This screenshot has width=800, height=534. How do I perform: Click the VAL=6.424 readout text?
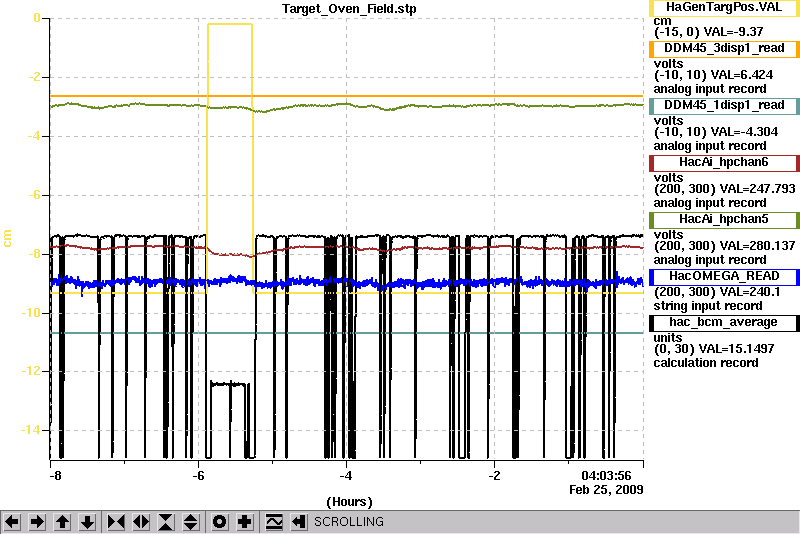(741, 75)
